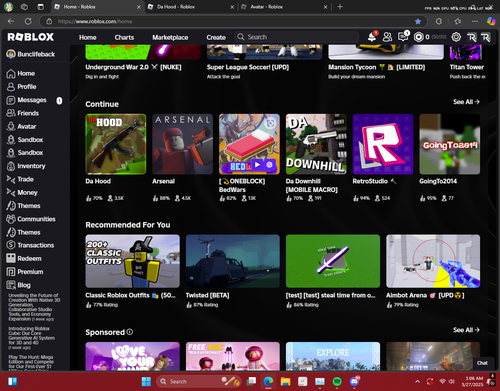This screenshot has height=391, width=500.
Task: Click the Windows taskbar Search box
Action: point(198,381)
